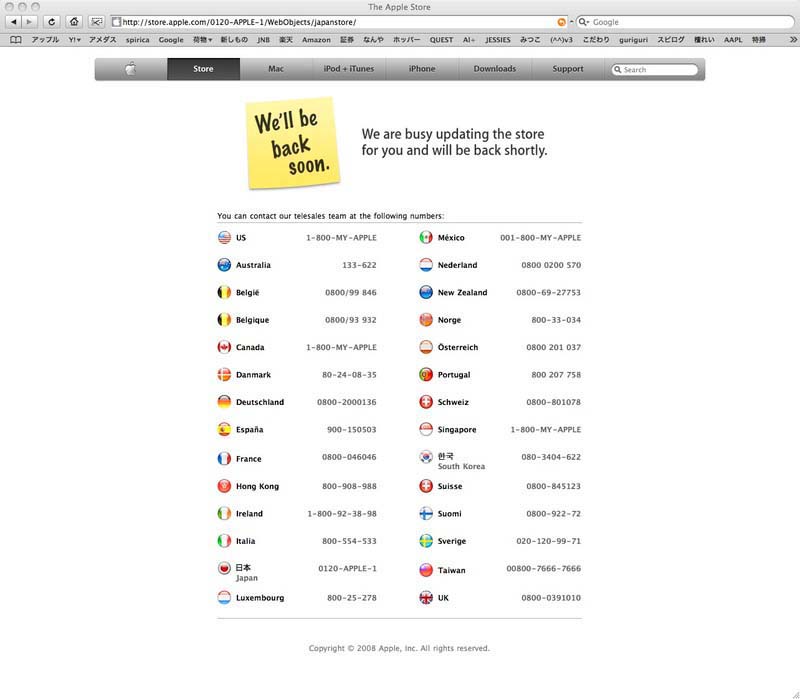This screenshot has width=800, height=699.
Task: Click the Nederland number 0800 0200 570
Action: pos(551,265)
